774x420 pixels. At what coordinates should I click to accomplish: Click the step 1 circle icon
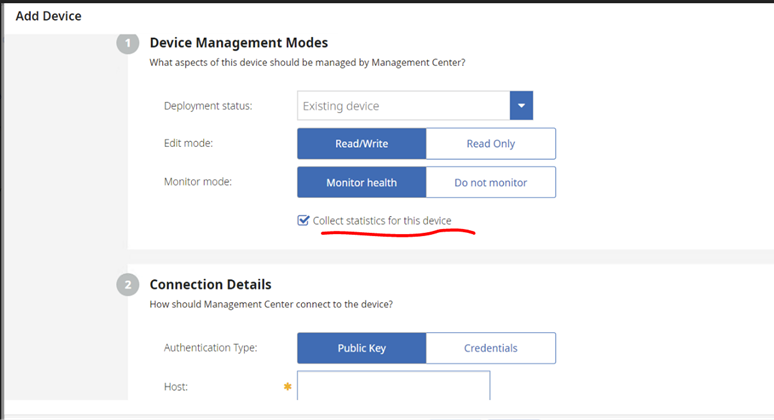coord(128,44)
